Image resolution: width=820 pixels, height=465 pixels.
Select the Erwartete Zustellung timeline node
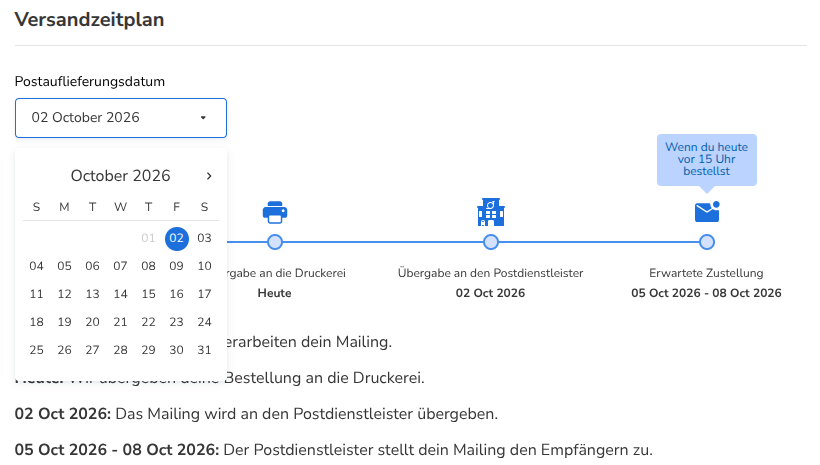(707, 242)
